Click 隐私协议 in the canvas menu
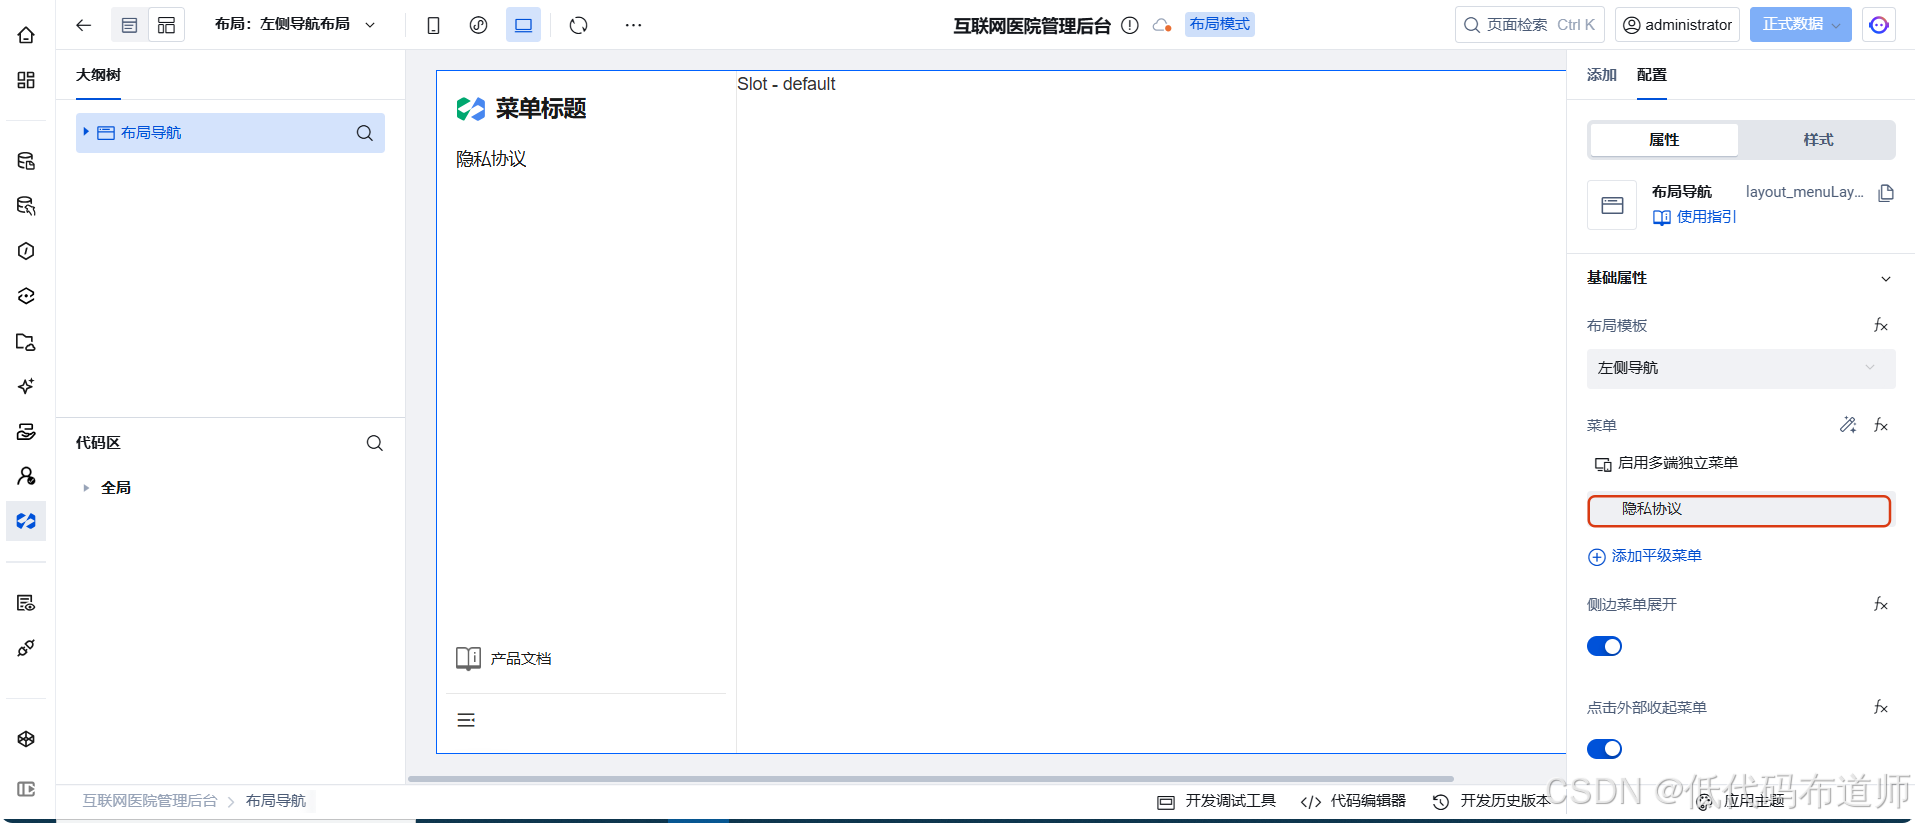Screen dimensions: 1915x823 (491, 159)
